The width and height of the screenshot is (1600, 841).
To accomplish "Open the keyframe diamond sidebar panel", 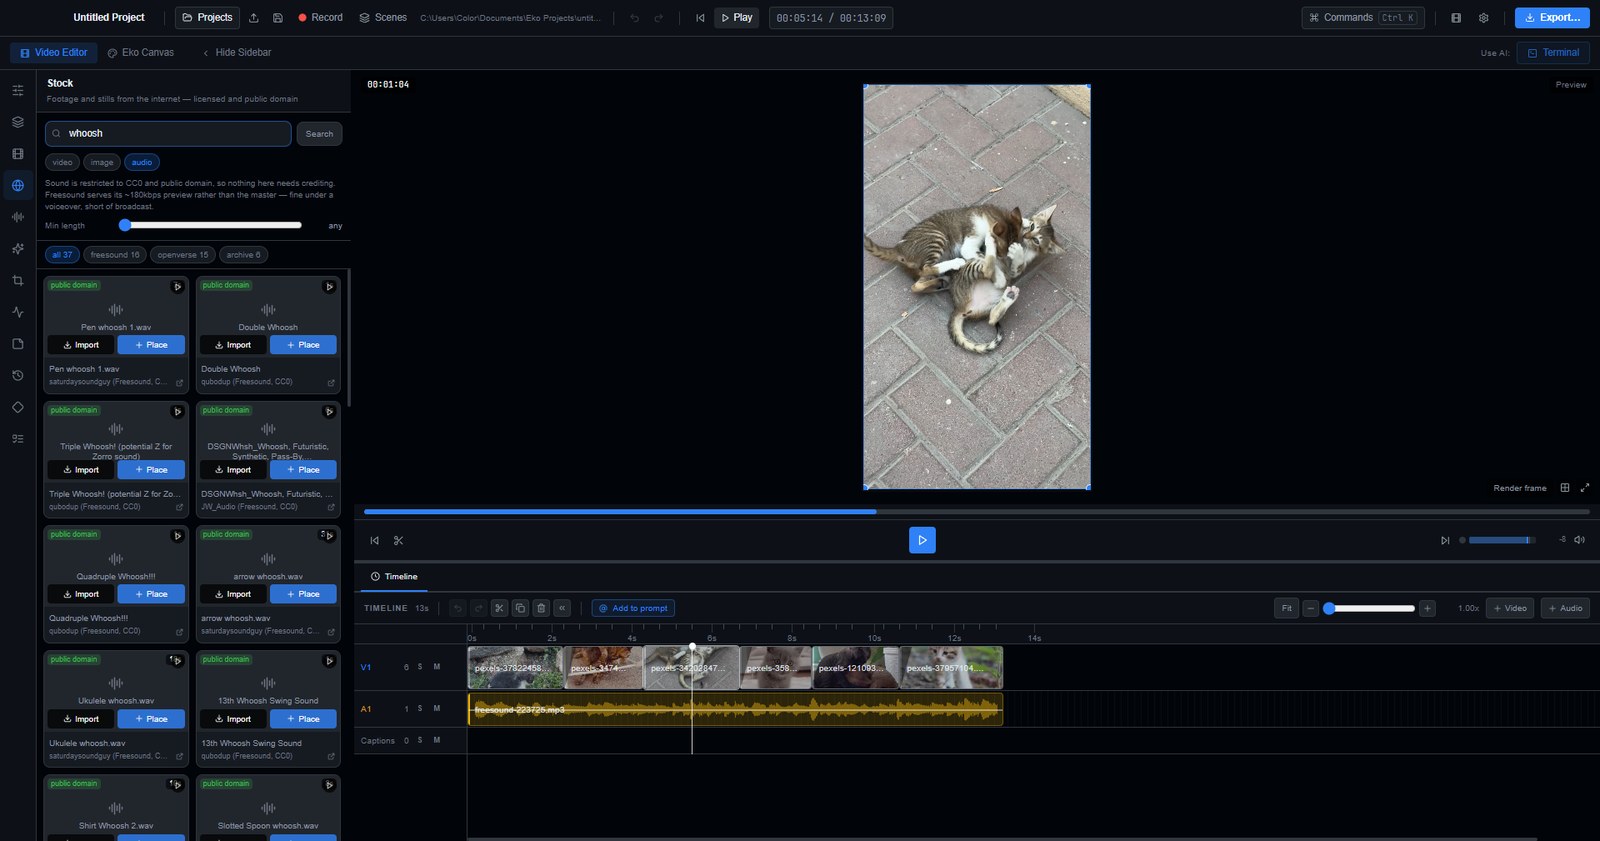I will point(18,407).
